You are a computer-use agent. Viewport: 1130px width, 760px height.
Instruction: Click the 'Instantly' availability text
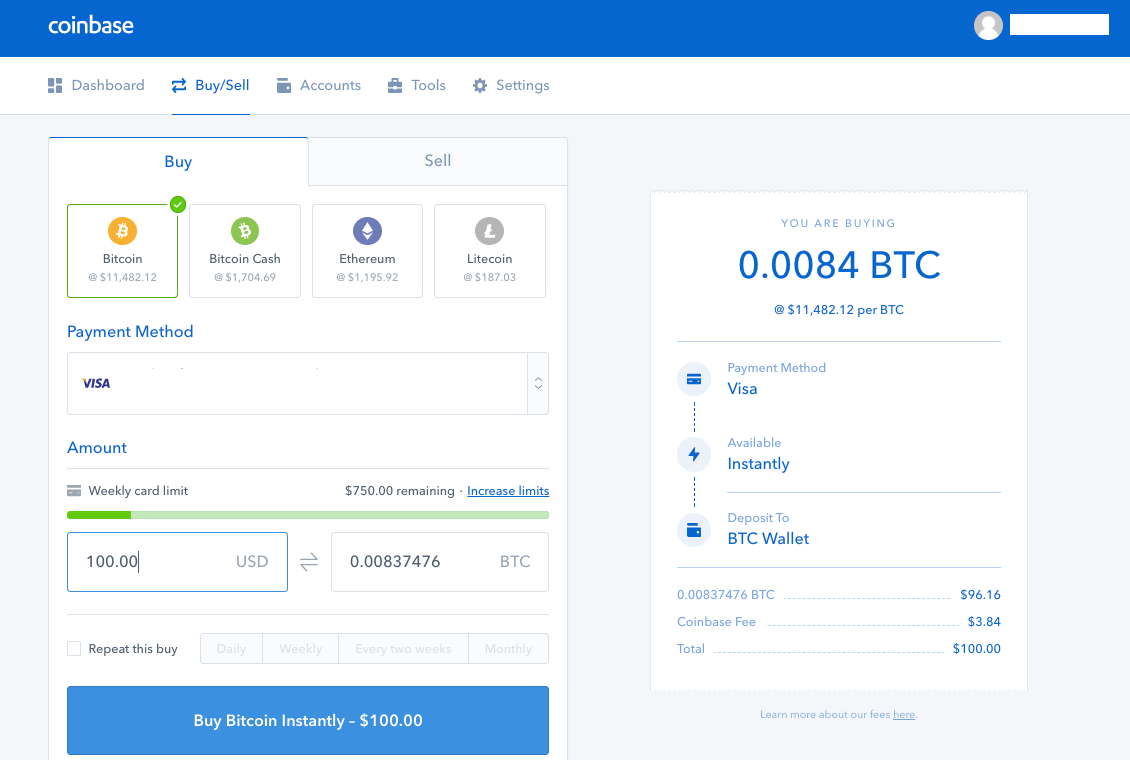coord(758,464)
